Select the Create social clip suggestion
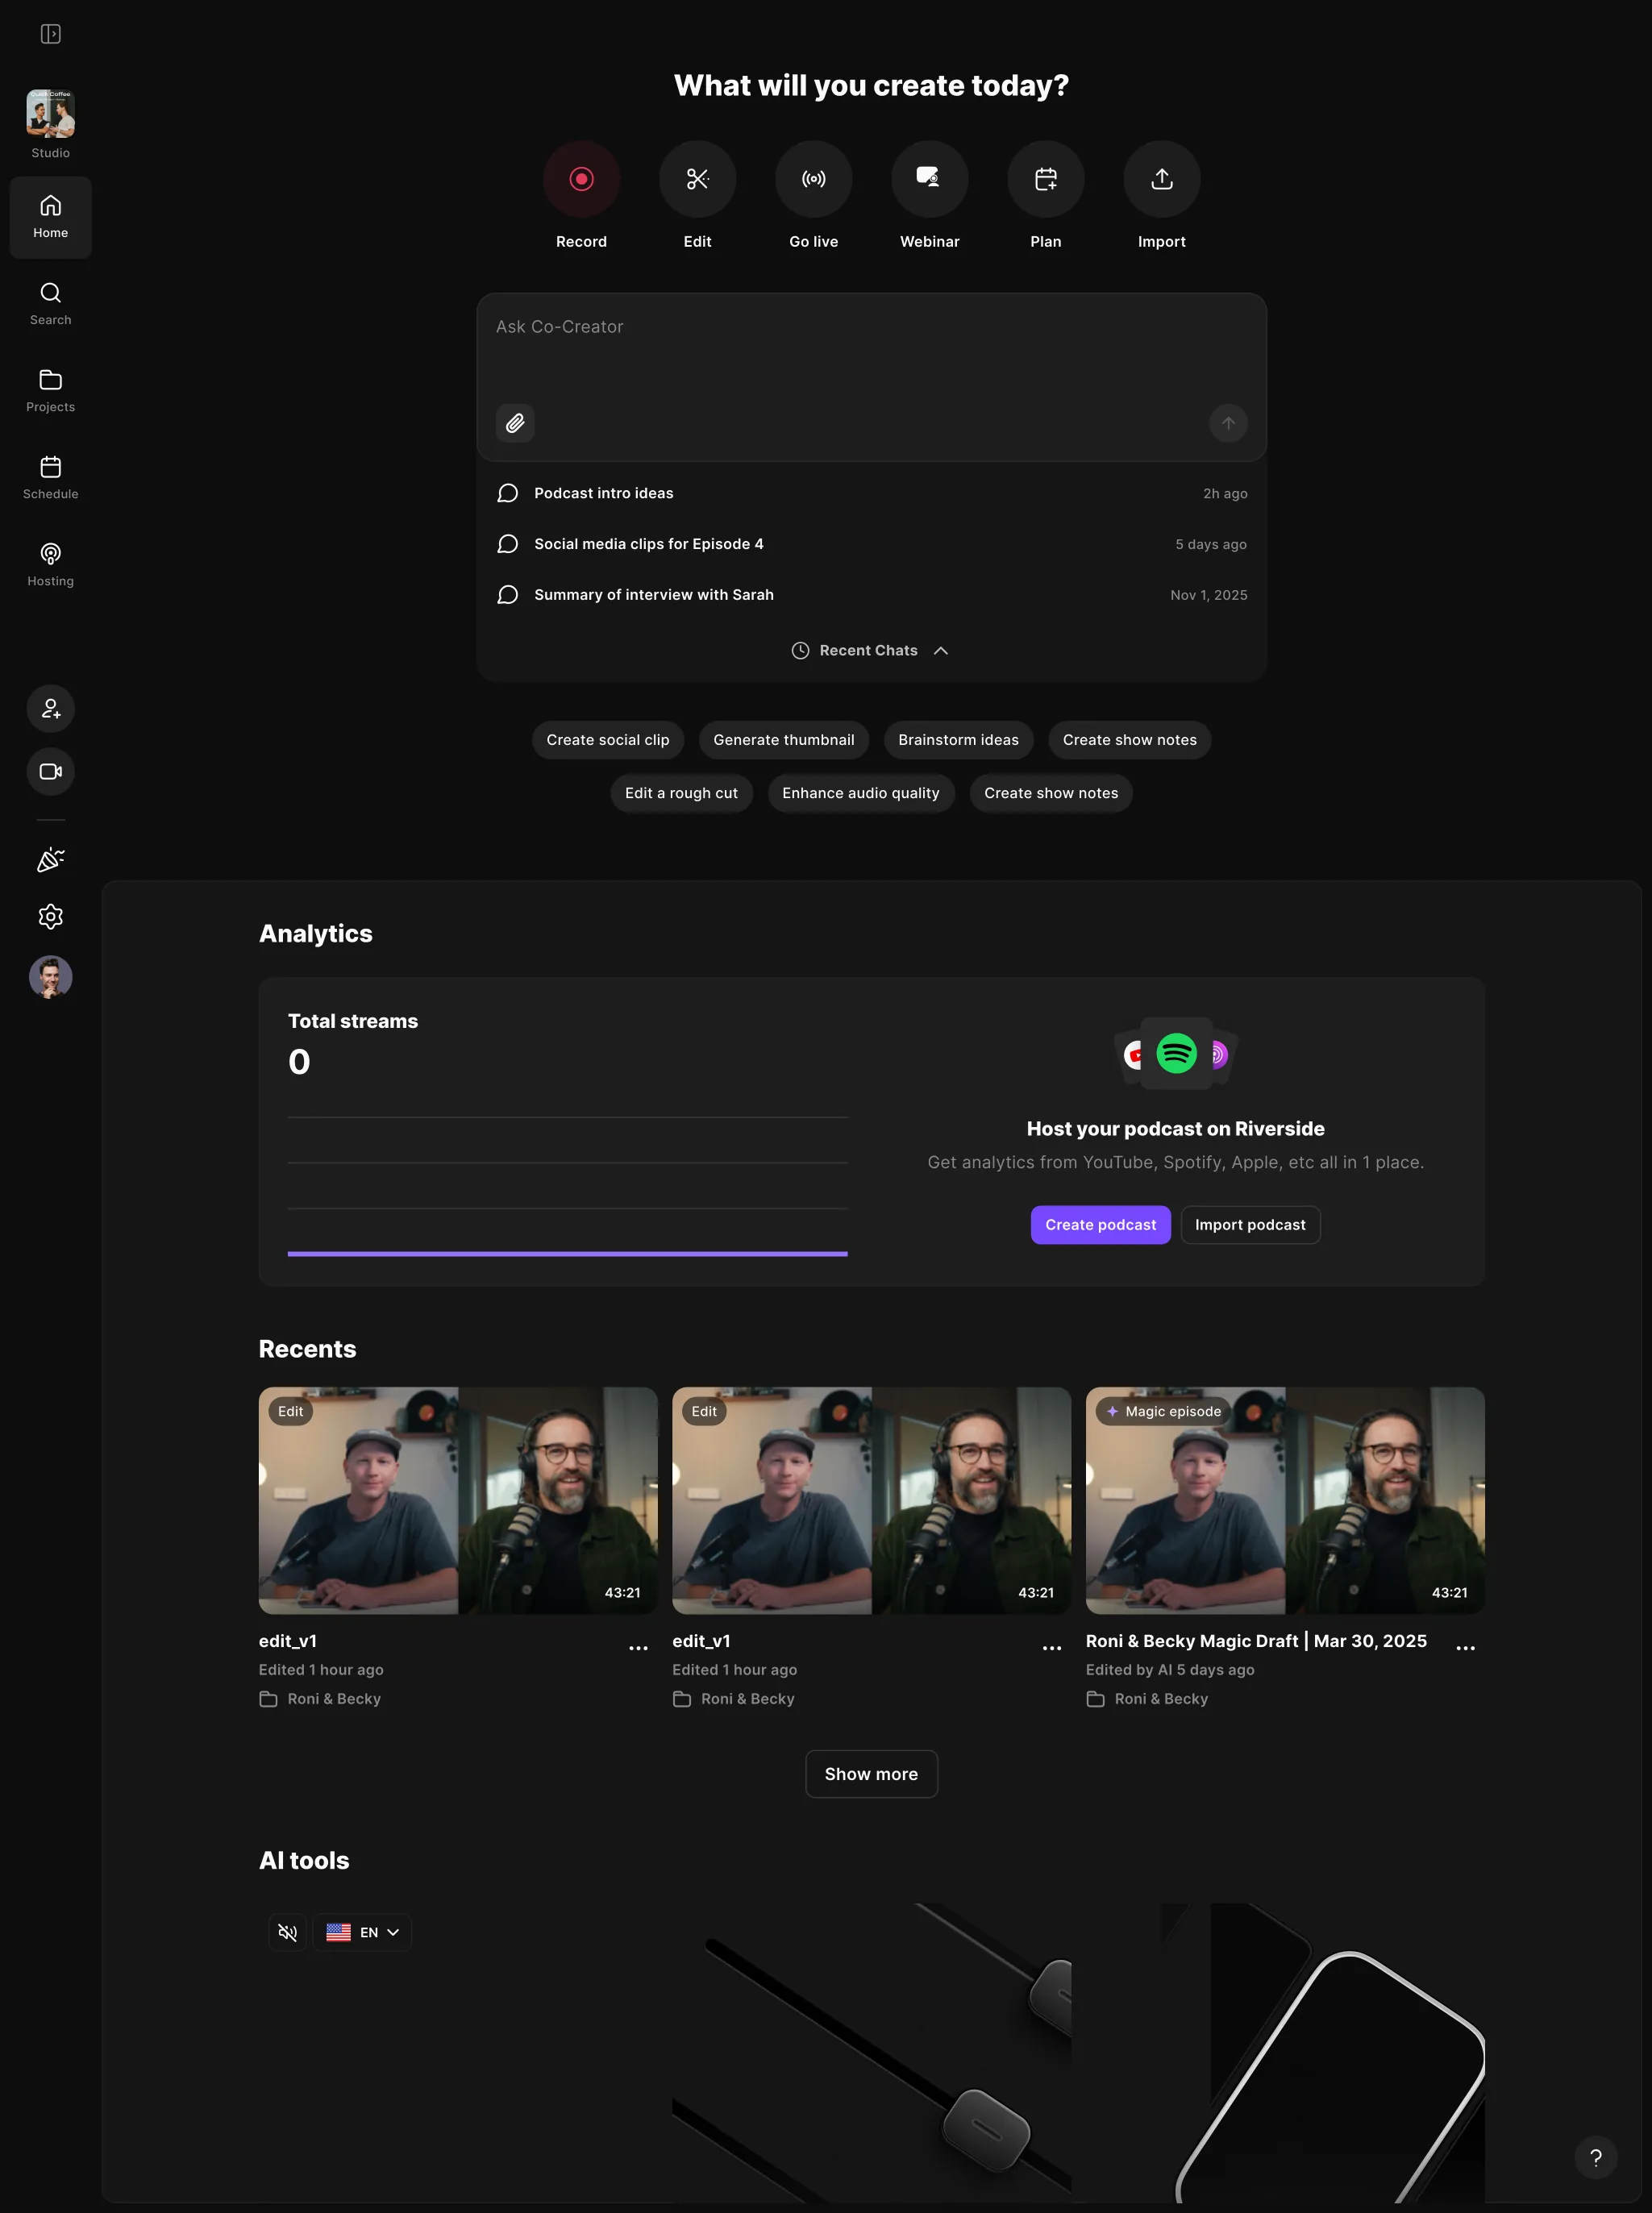Viewport: 1652px width, 2213px height. (608, 740)
